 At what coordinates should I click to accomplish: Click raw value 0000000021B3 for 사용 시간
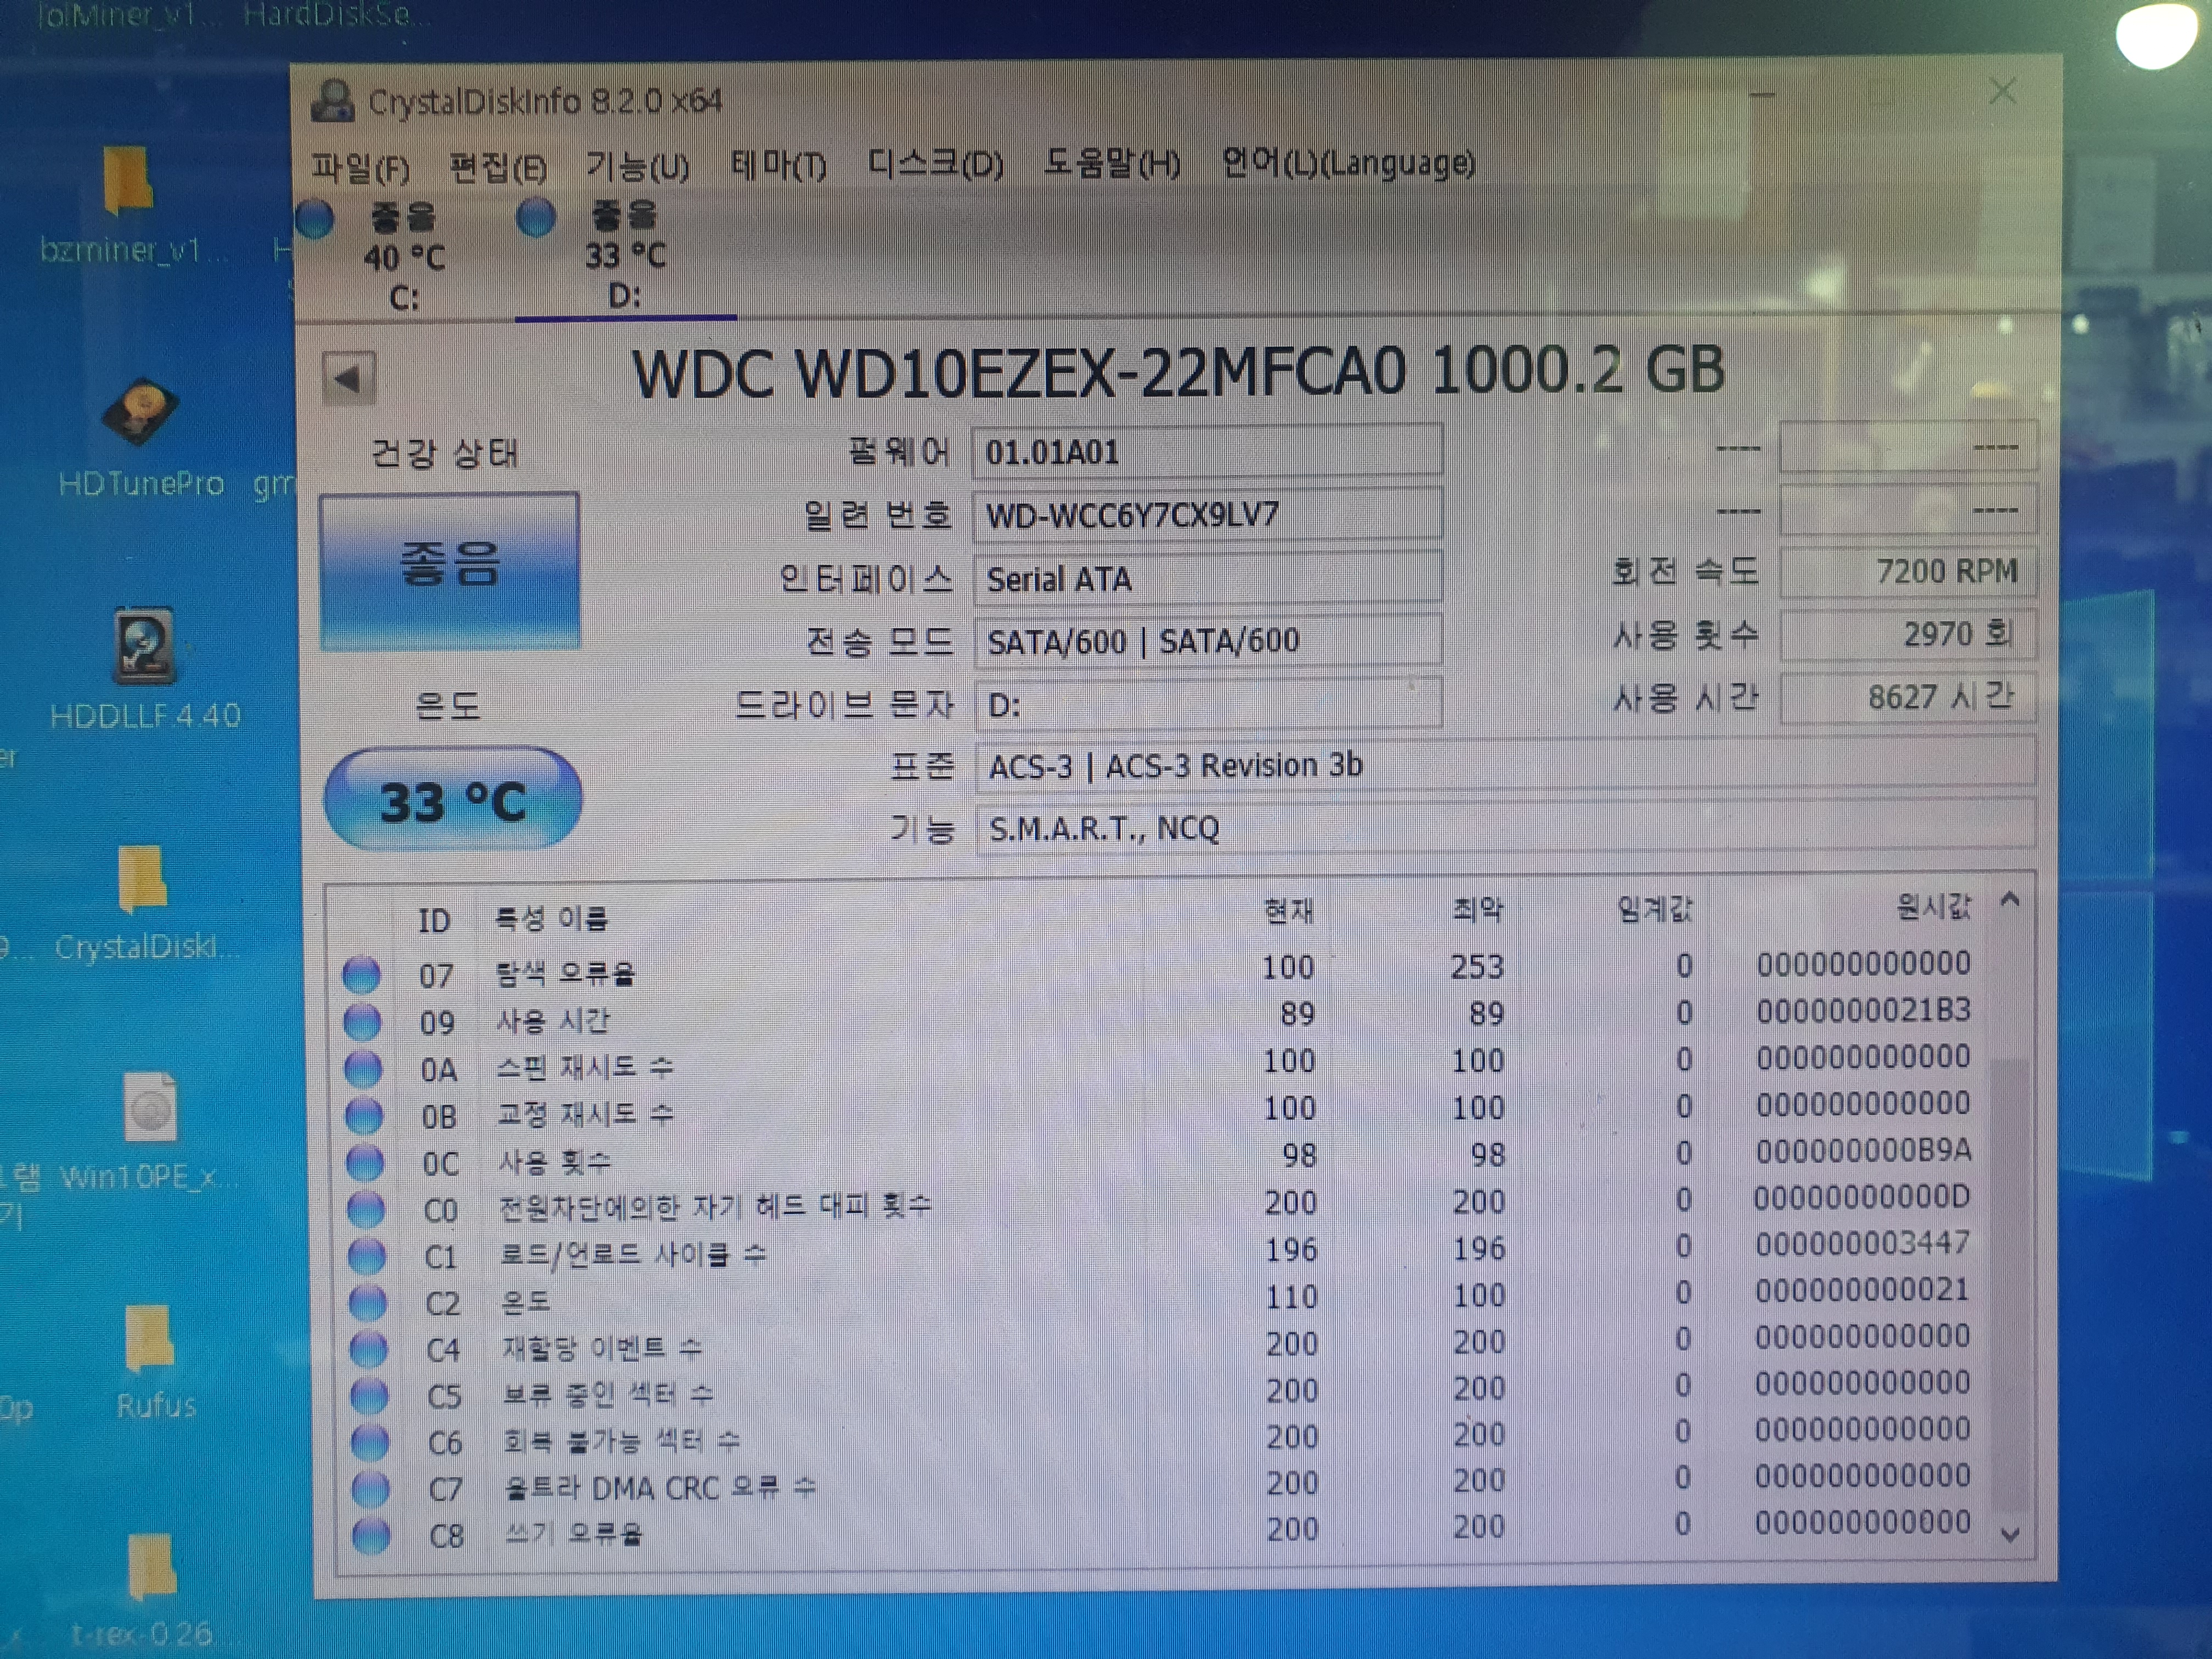click(1863, 1011)
